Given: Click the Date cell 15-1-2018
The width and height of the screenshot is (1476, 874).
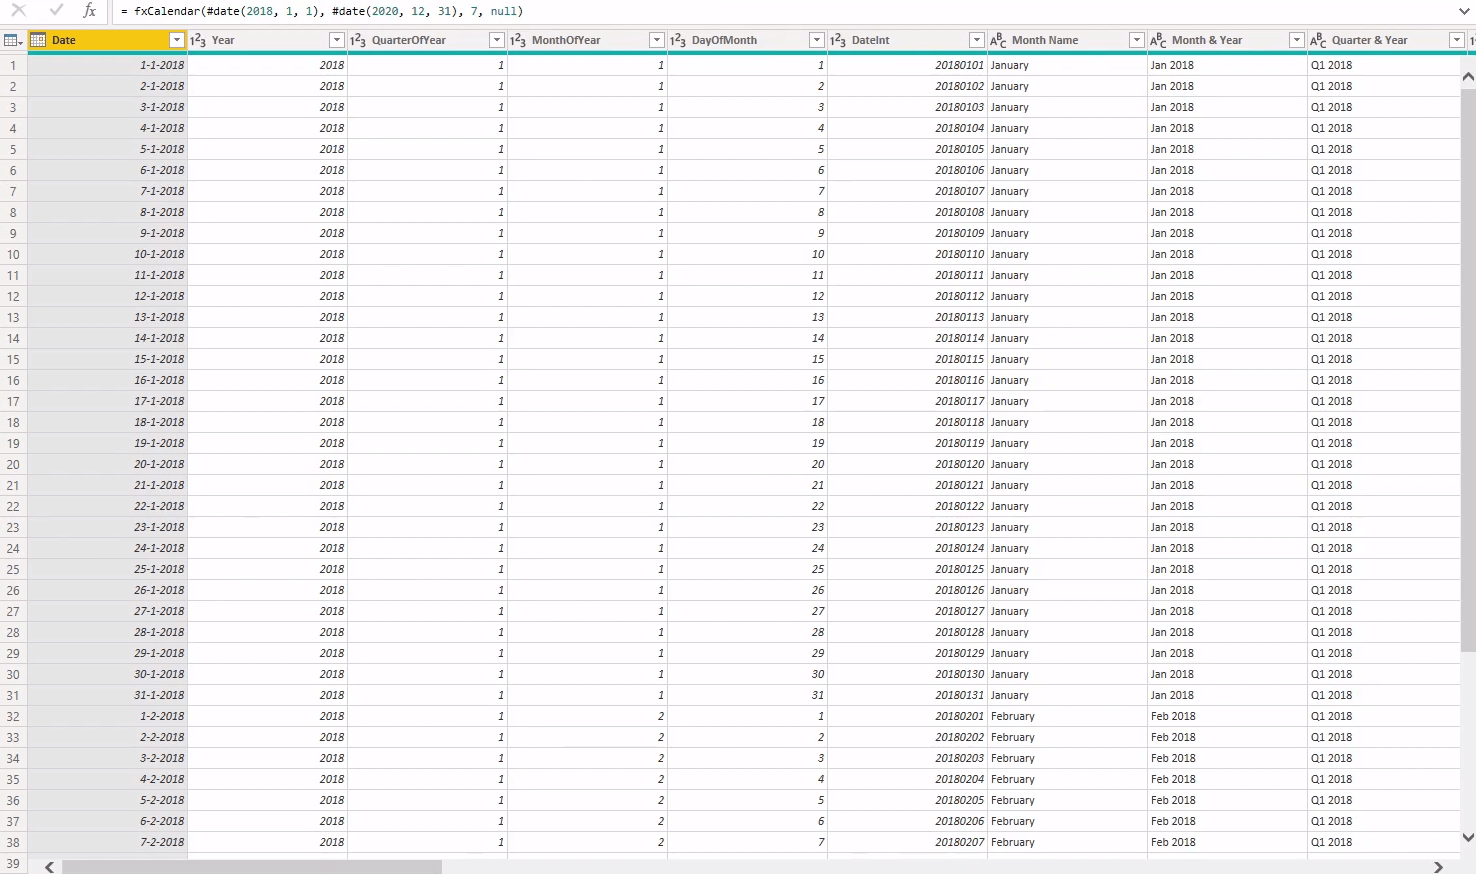Looking at the screenshot, I should [108, 359].
